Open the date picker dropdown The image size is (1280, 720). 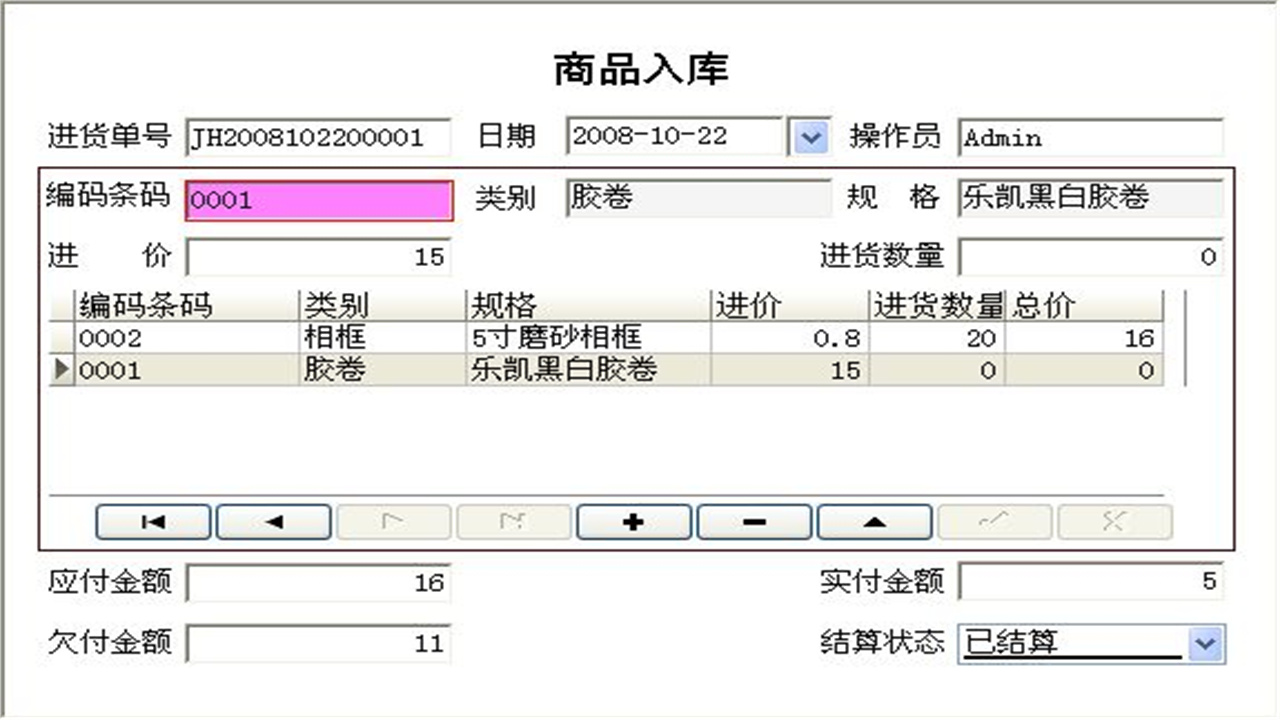click(812, 135)
